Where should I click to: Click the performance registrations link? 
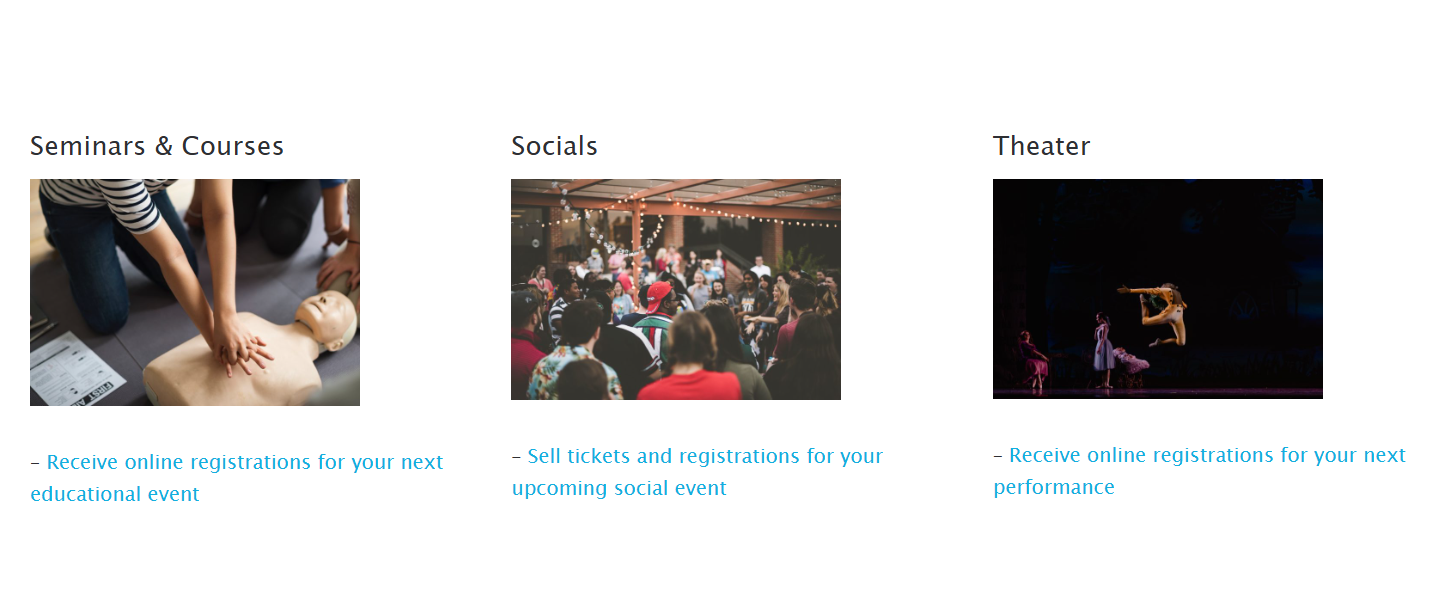[x=1199, y=470]
